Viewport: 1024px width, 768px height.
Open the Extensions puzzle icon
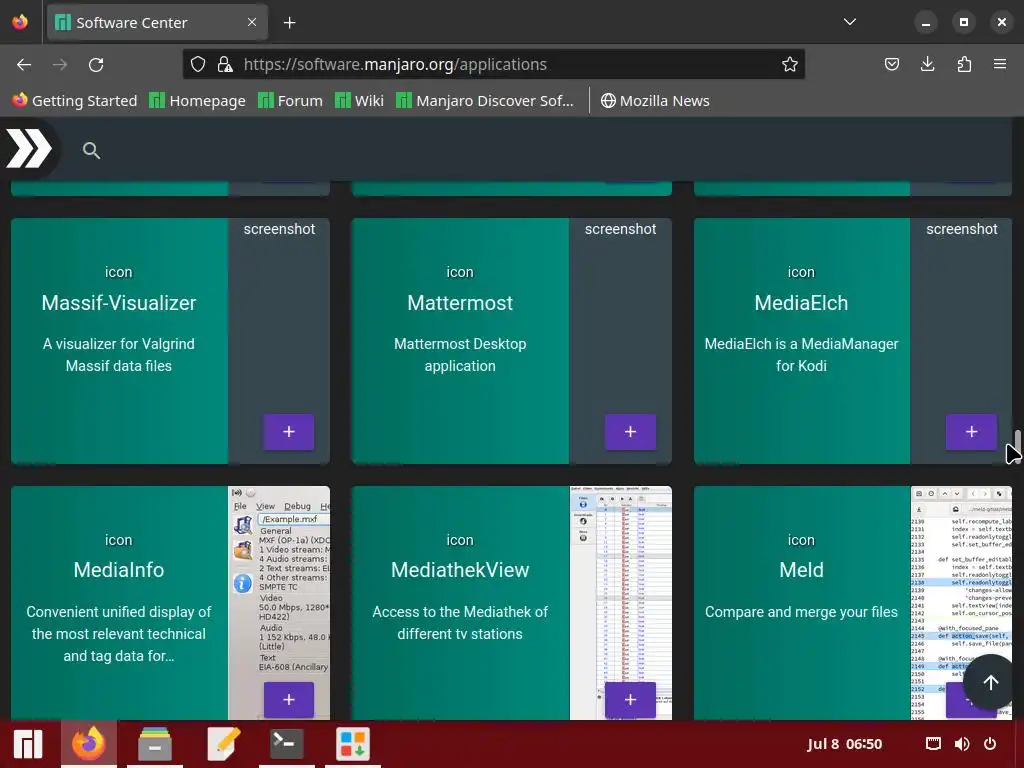pyautogui.click(x=964, y=64)
